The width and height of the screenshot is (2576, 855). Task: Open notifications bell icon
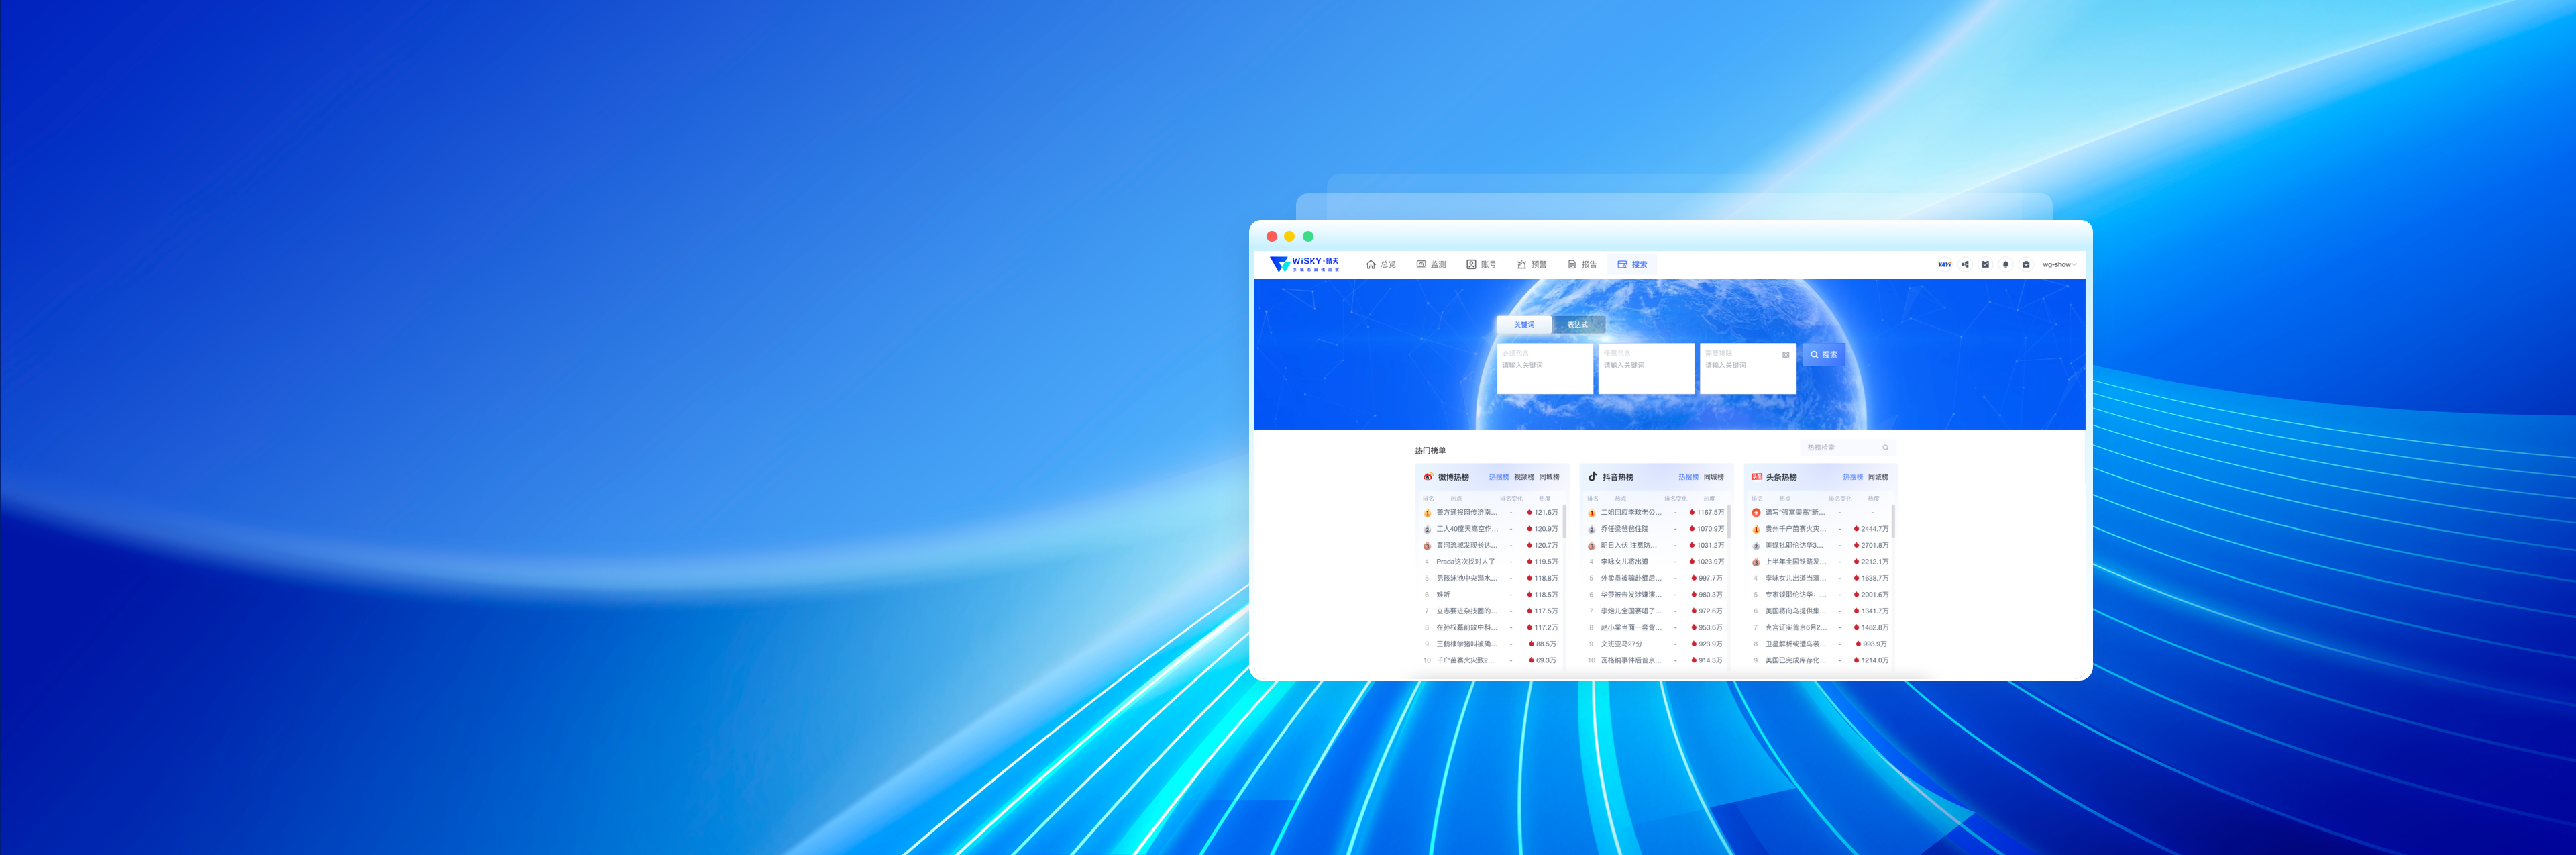pyautogui.click(x=2005, y=265)
